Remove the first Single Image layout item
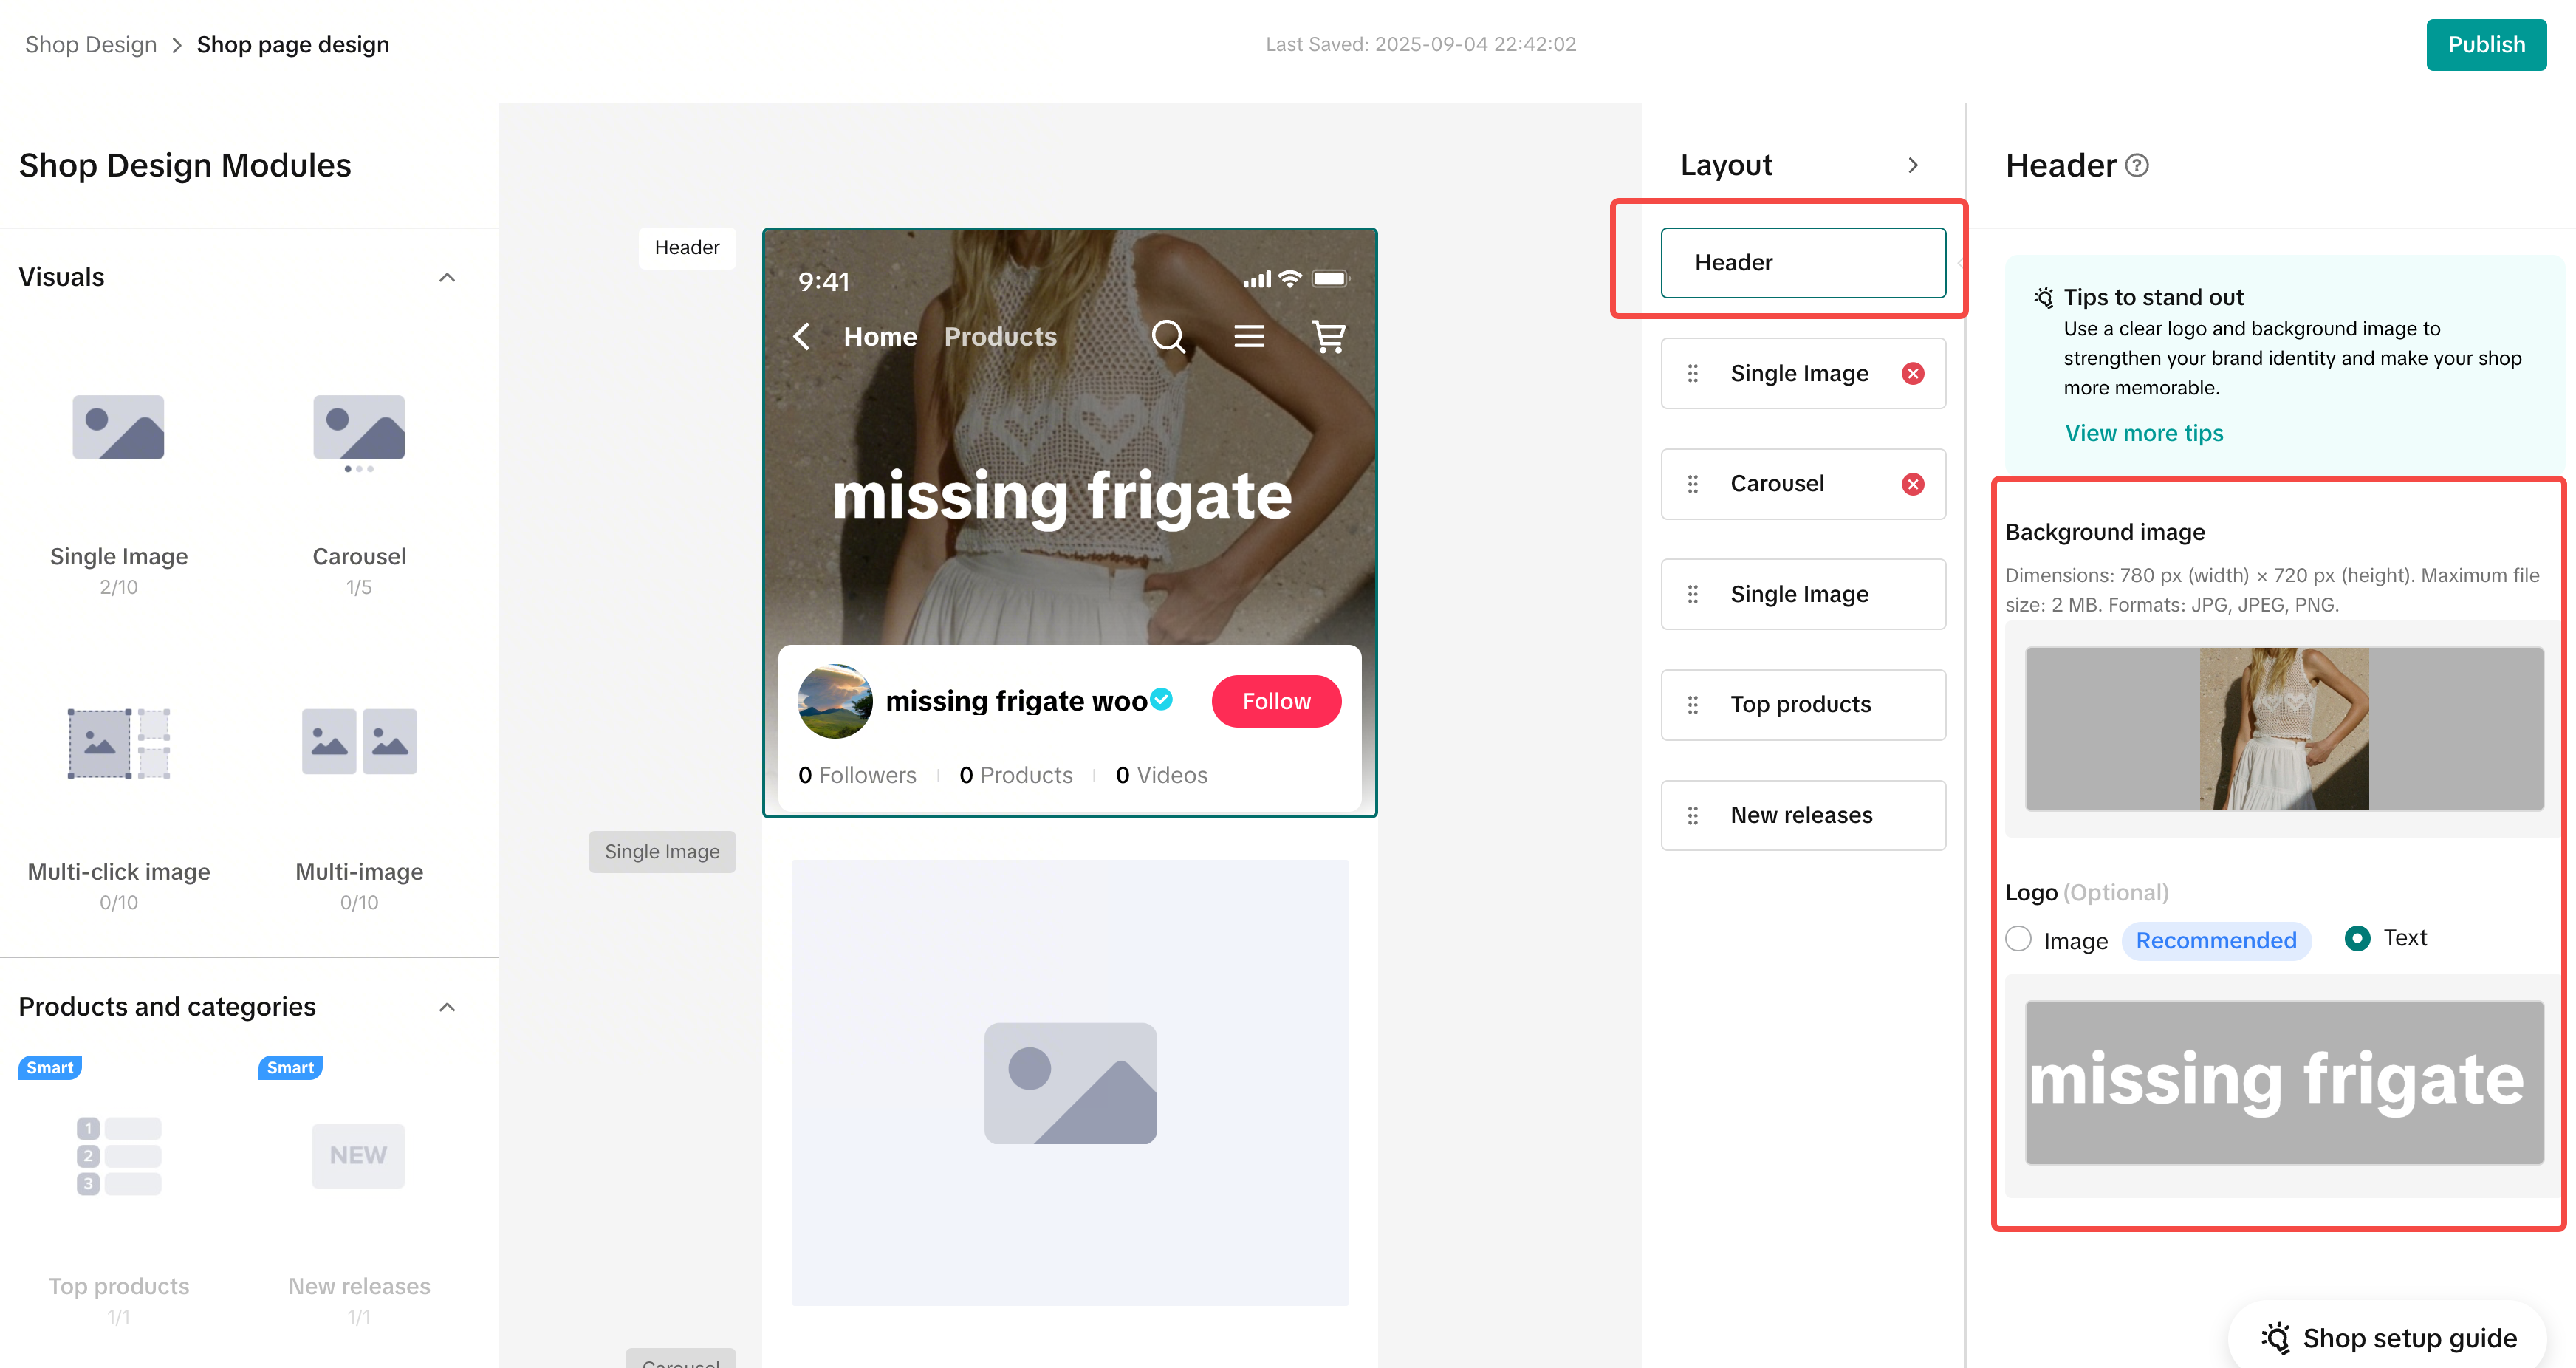This screenshot has width=2576, height=1368. [x=1913, y=374]
